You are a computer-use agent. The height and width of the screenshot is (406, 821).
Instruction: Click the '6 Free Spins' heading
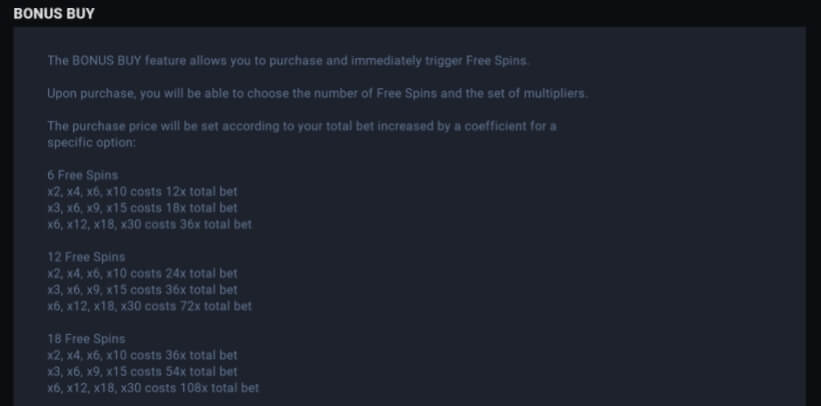tap(83, 175)
